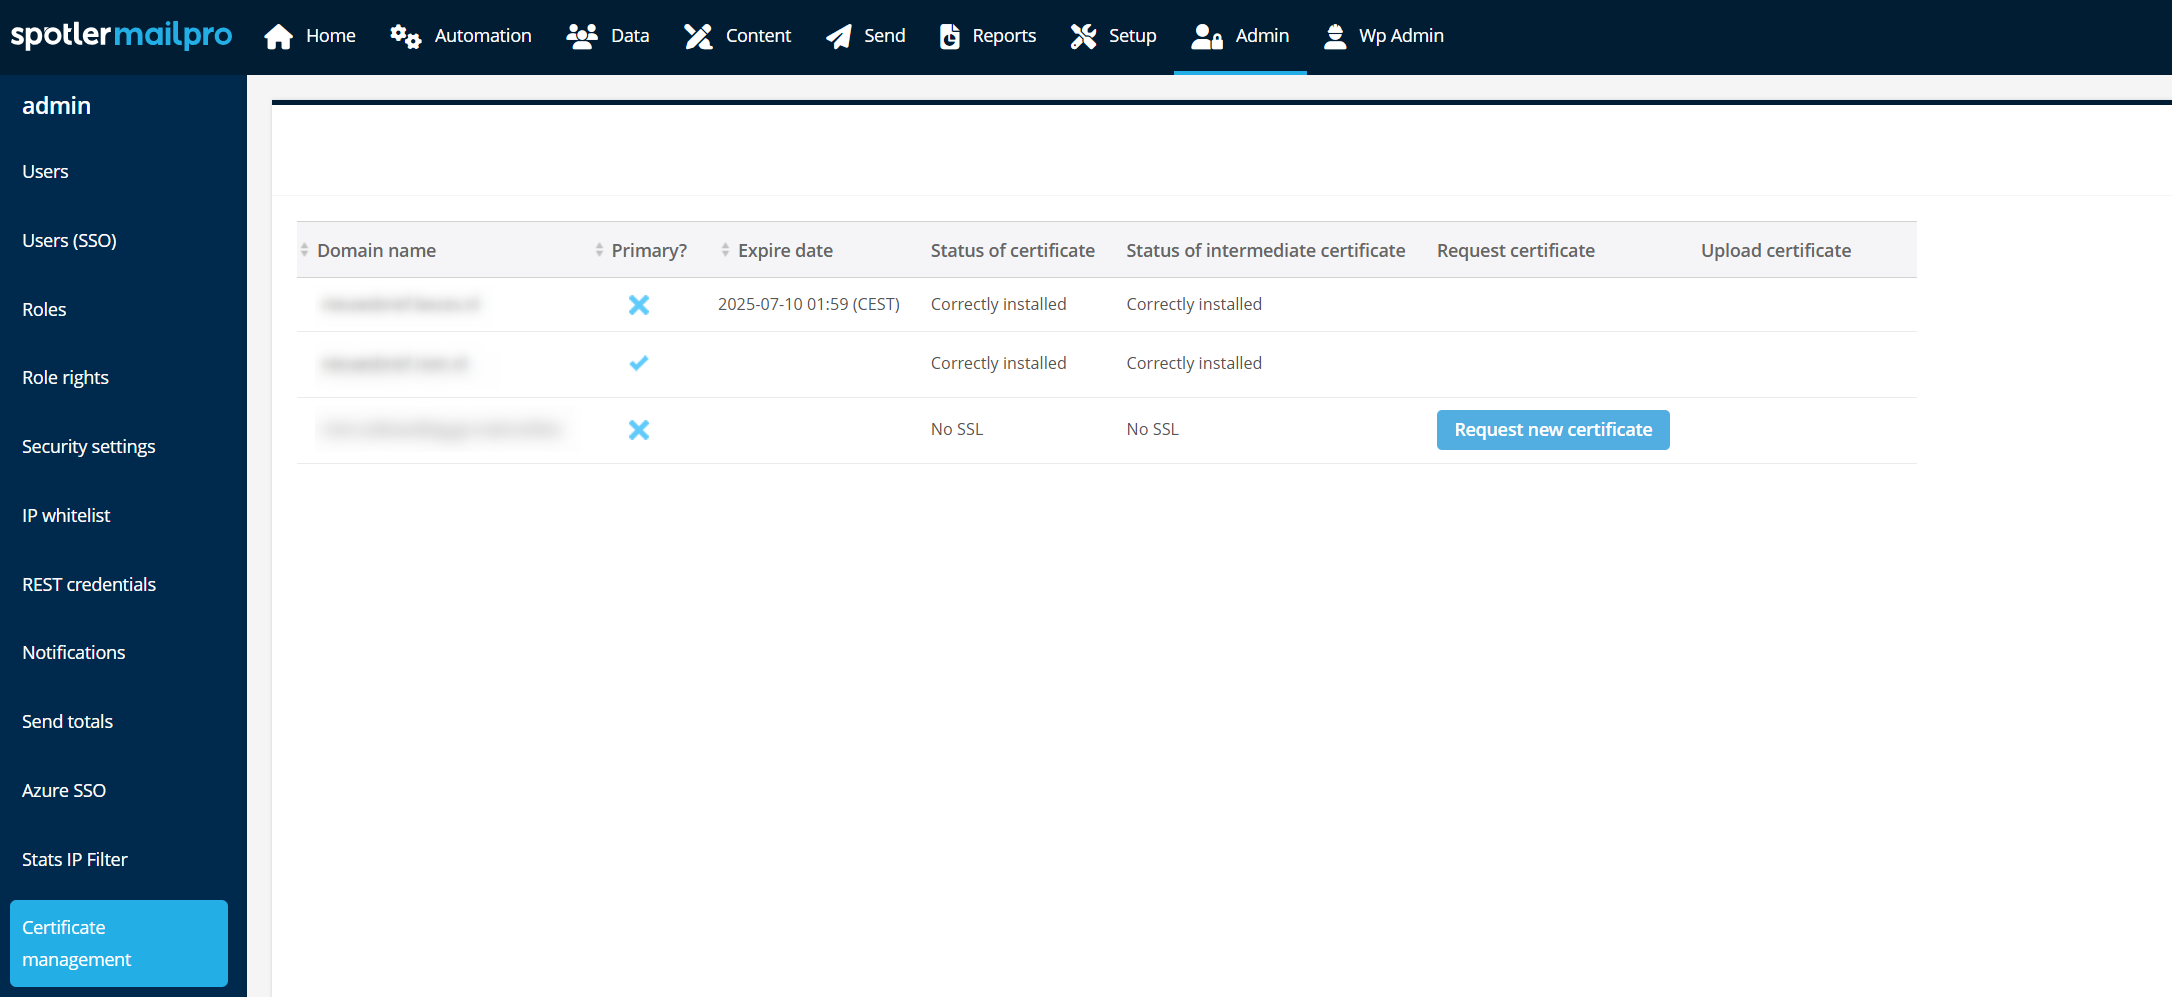Toggle primary checkmark in second domain row

pos(638,363)
